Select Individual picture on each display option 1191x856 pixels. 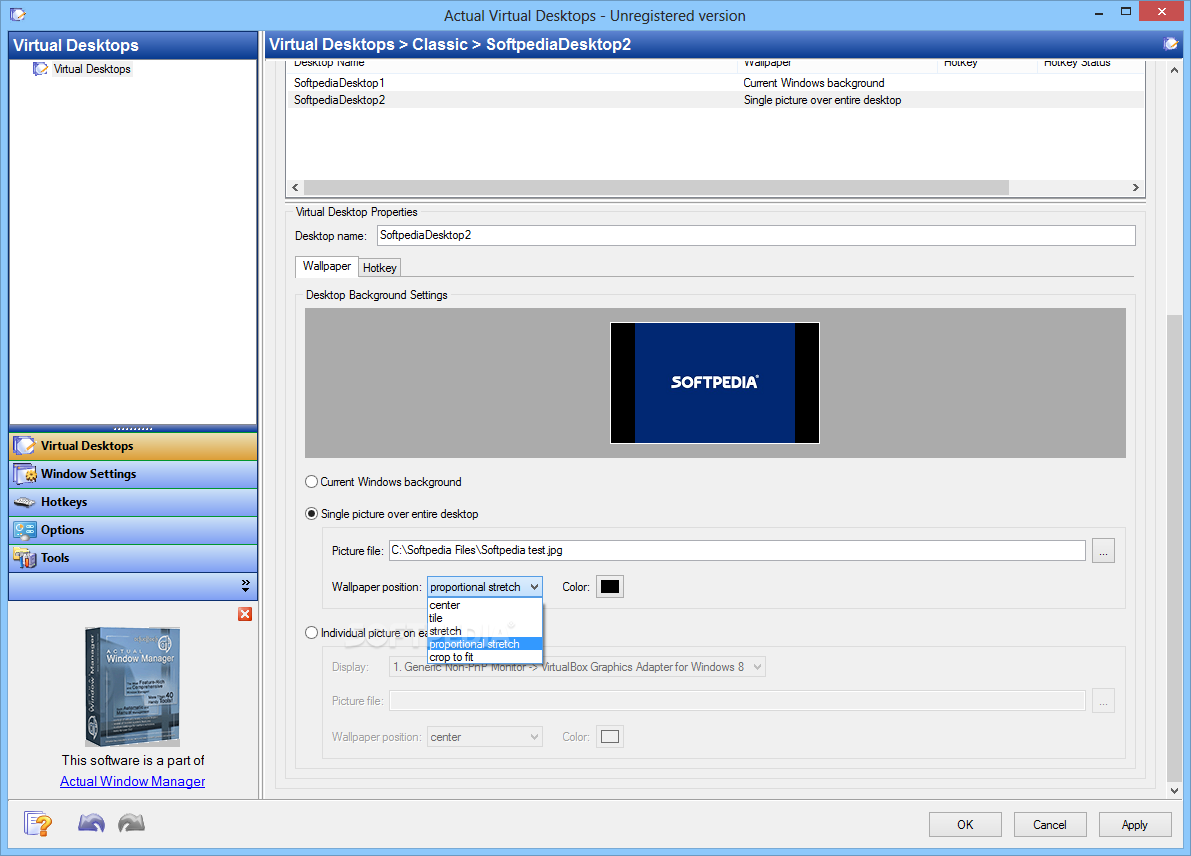[311, 633]
